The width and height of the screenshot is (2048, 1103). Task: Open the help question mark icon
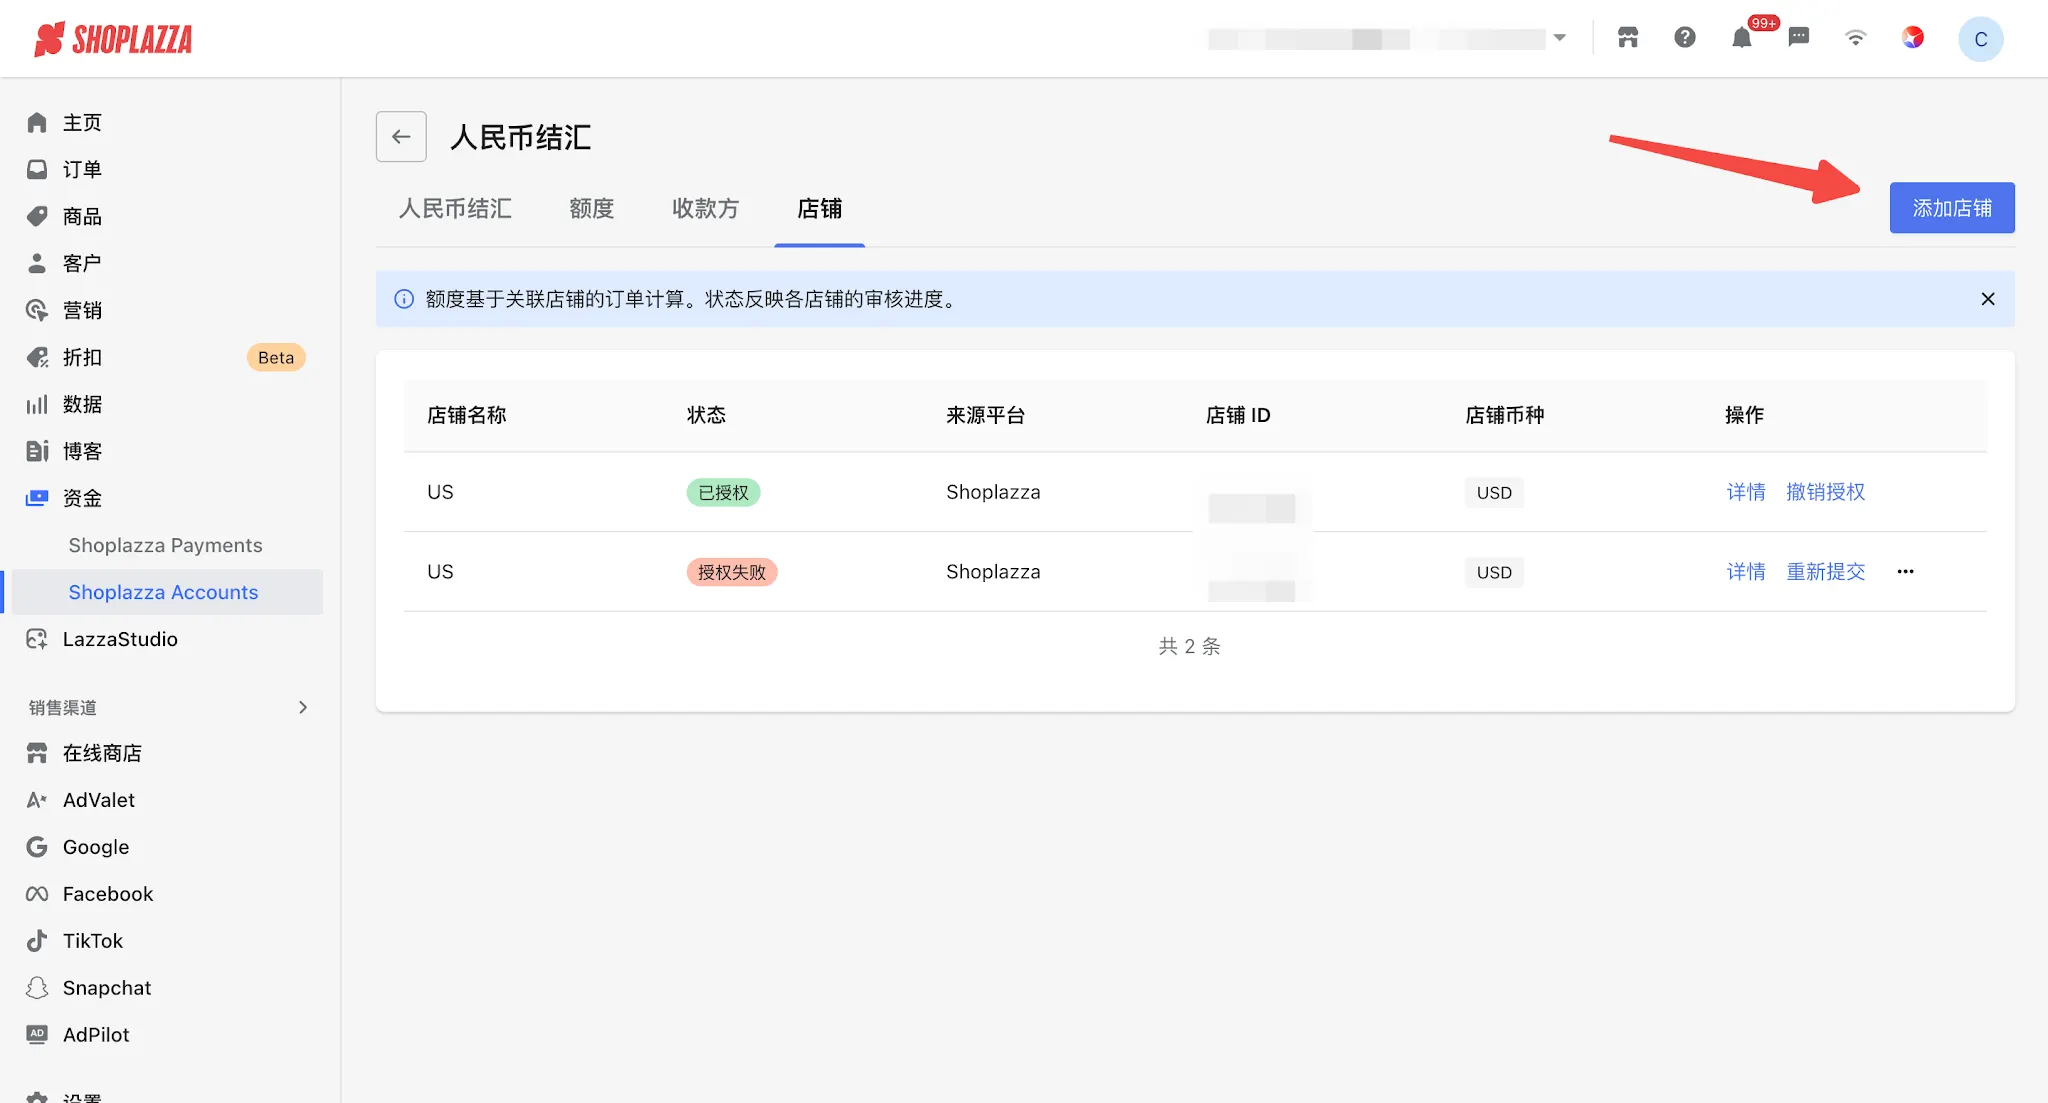[x=1685, y=38]
